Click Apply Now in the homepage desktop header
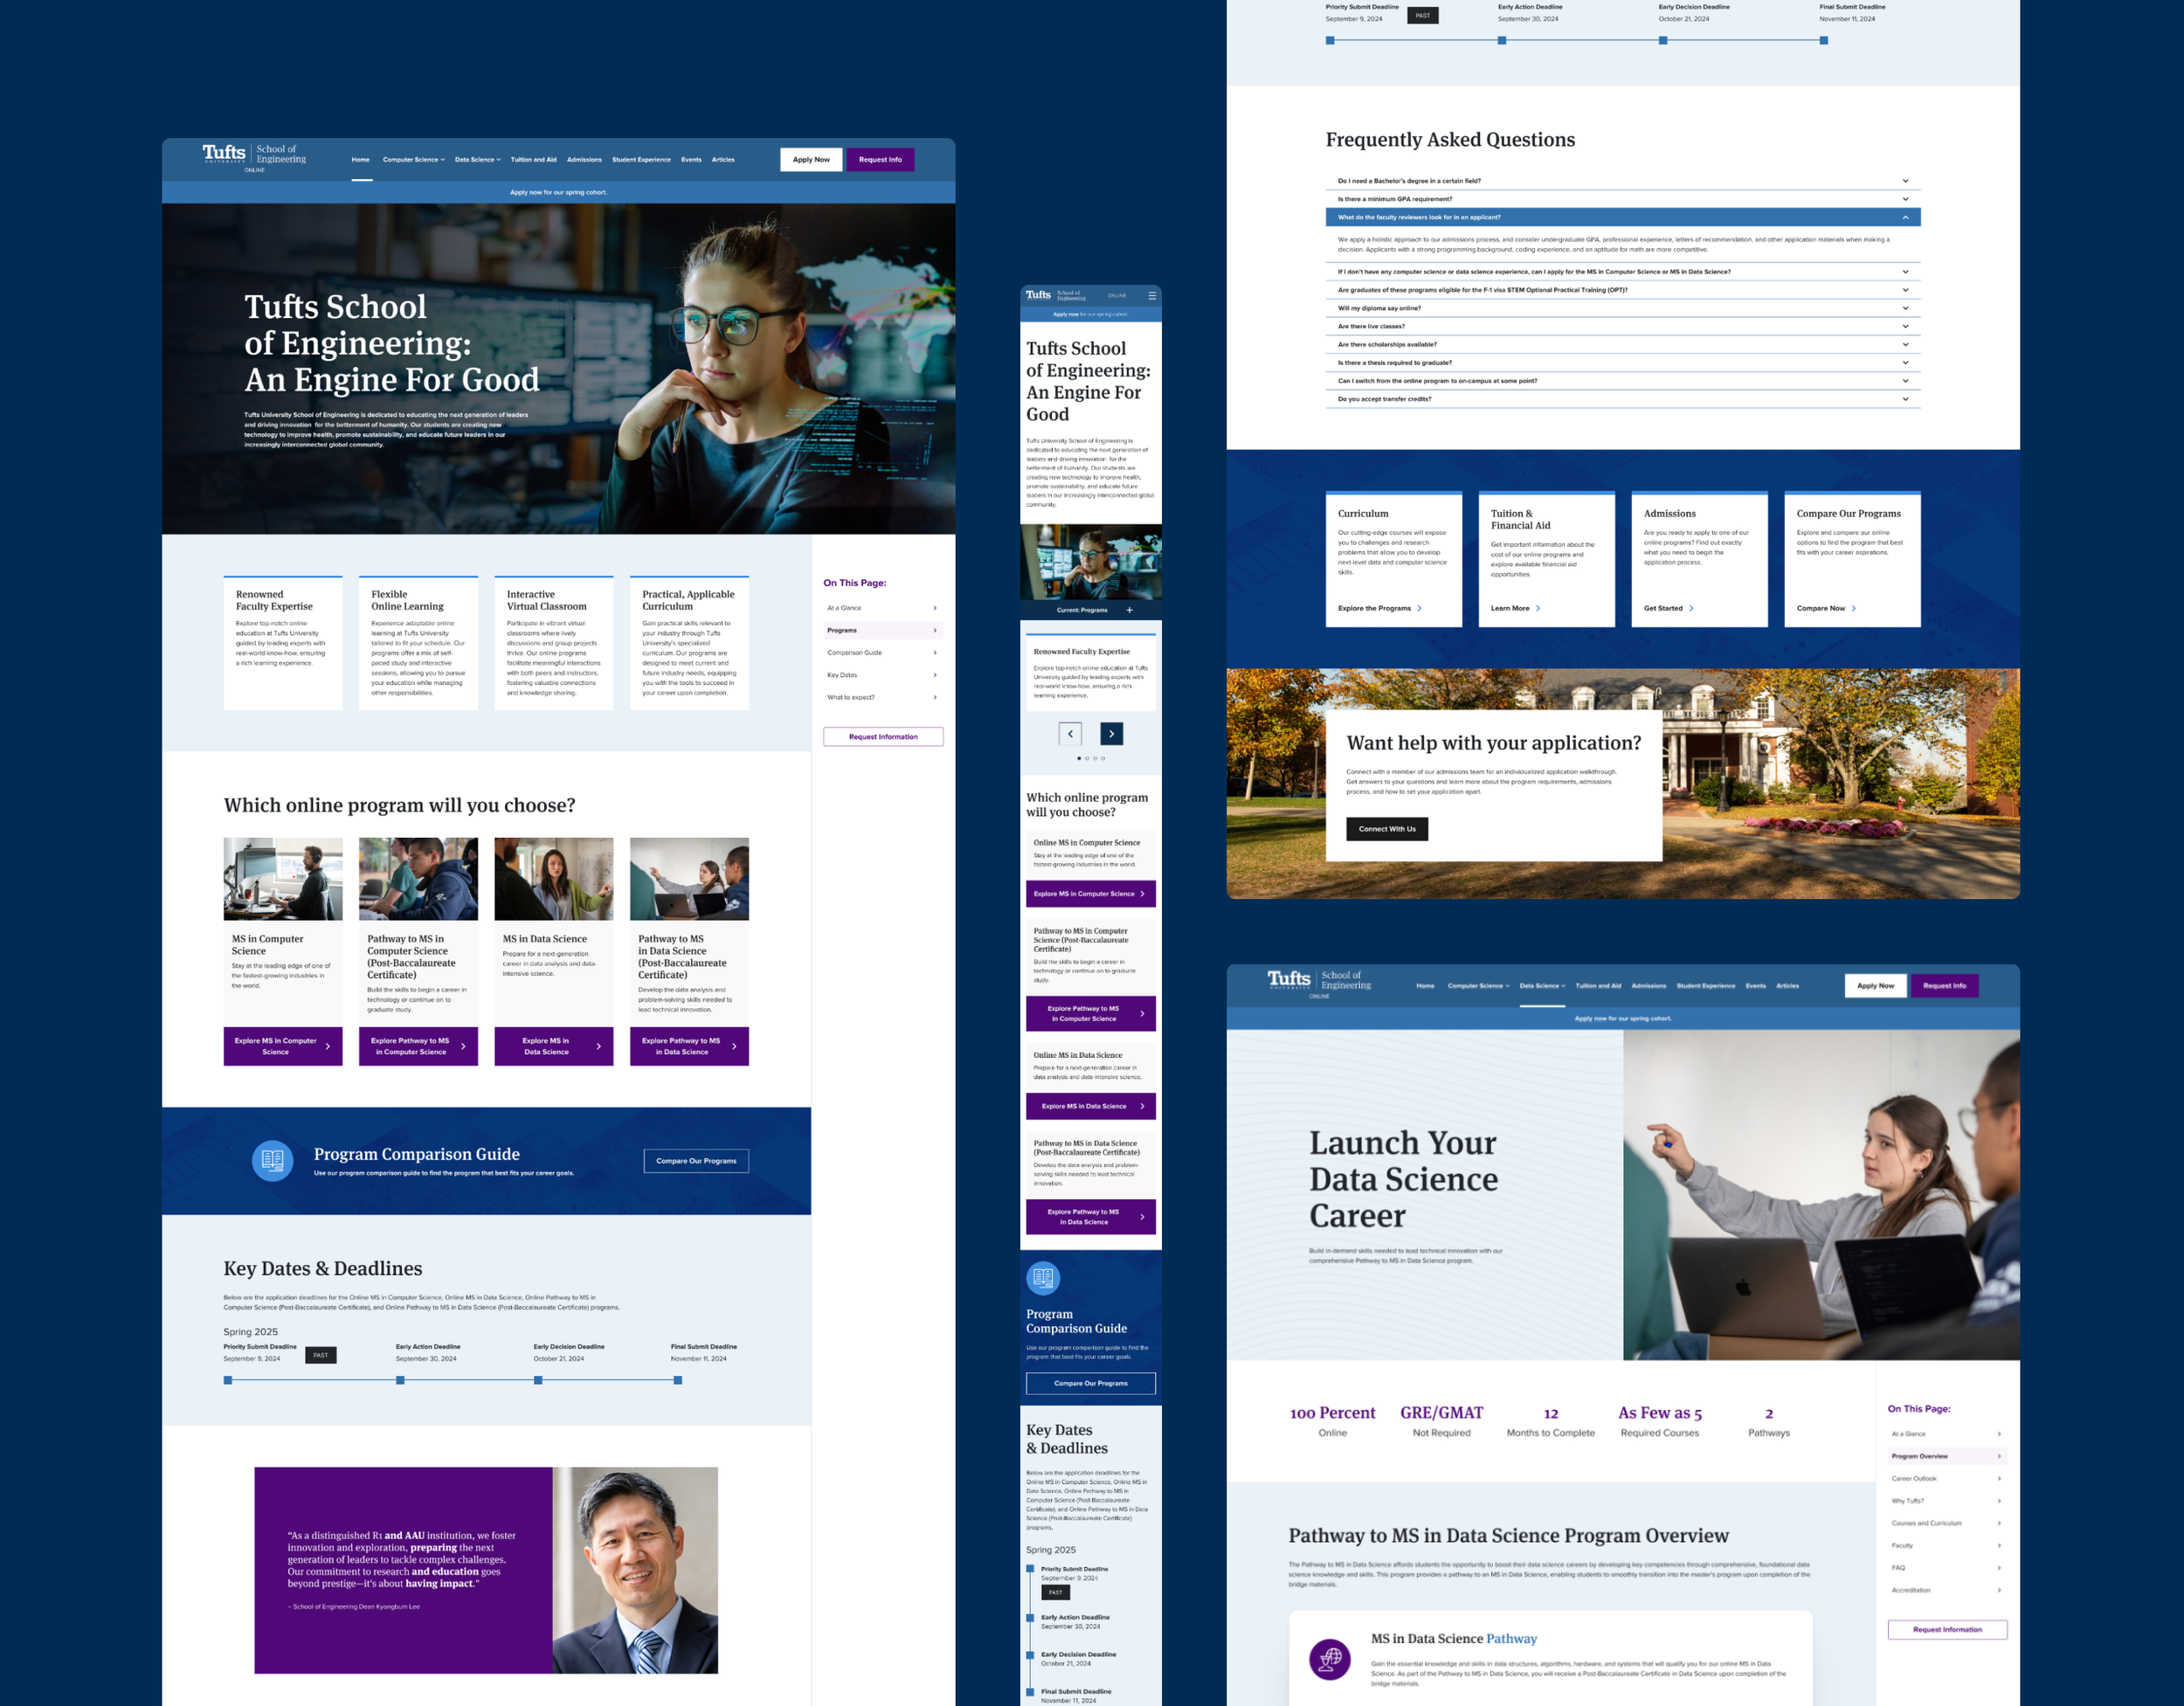The image size is (2184, 1706). (811, 160)
